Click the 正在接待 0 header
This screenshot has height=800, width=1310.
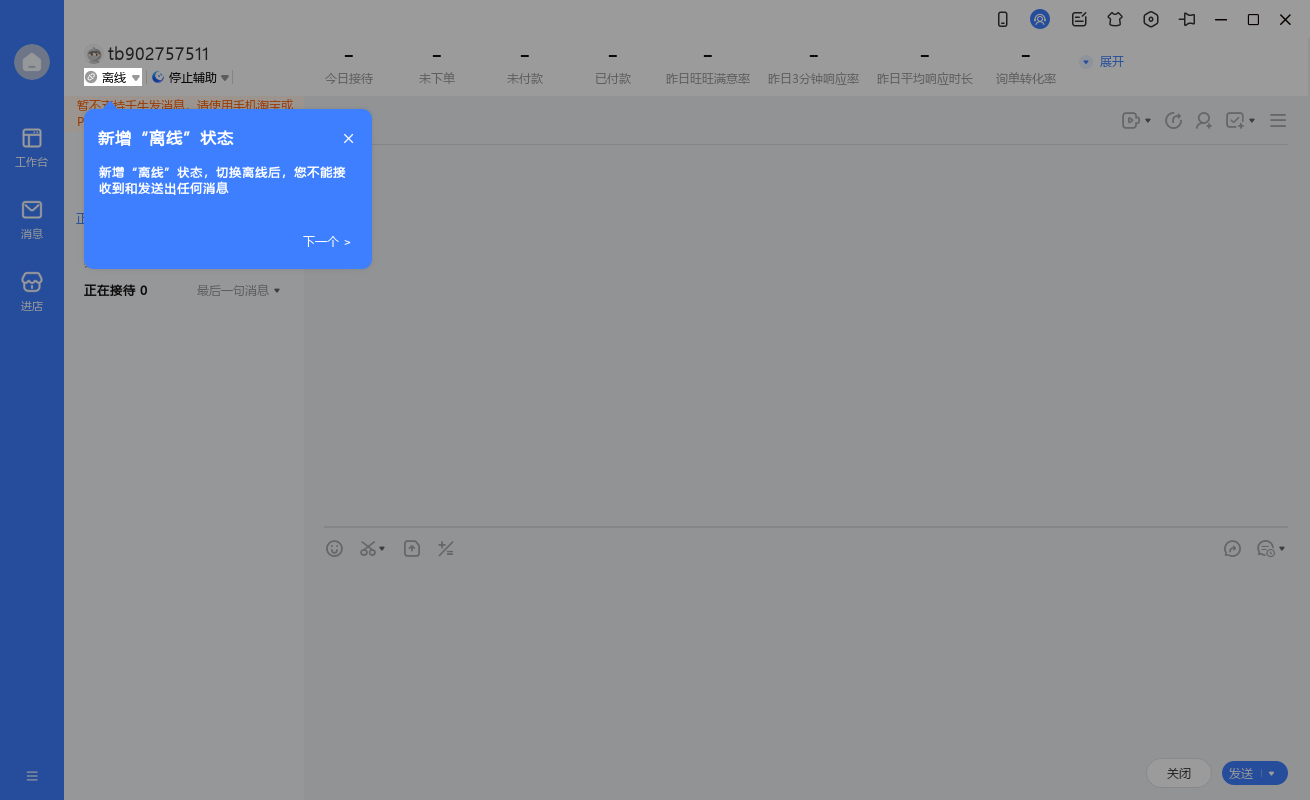[116, 290]
